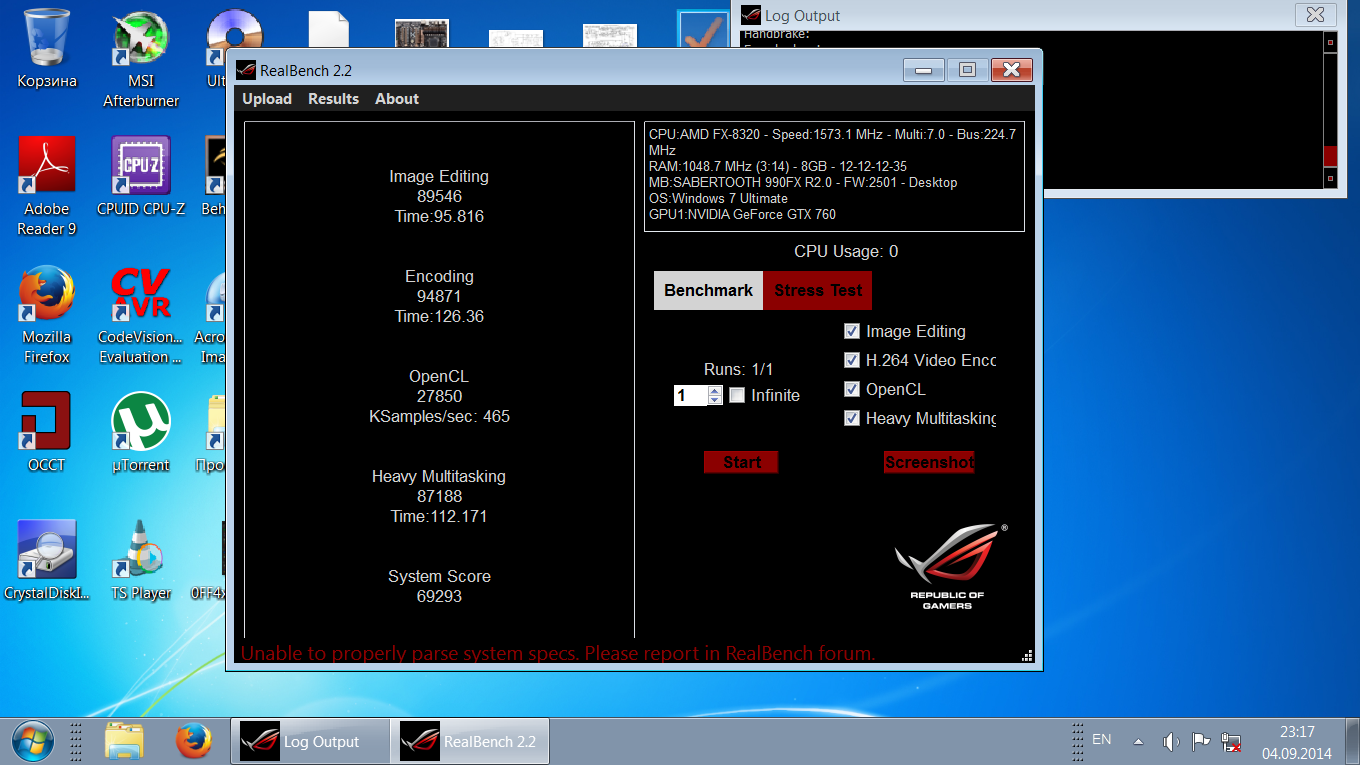The image size is (1360, 765).
Task: Select the highlighted checkmark desktop icon
Action: (704, 29)
